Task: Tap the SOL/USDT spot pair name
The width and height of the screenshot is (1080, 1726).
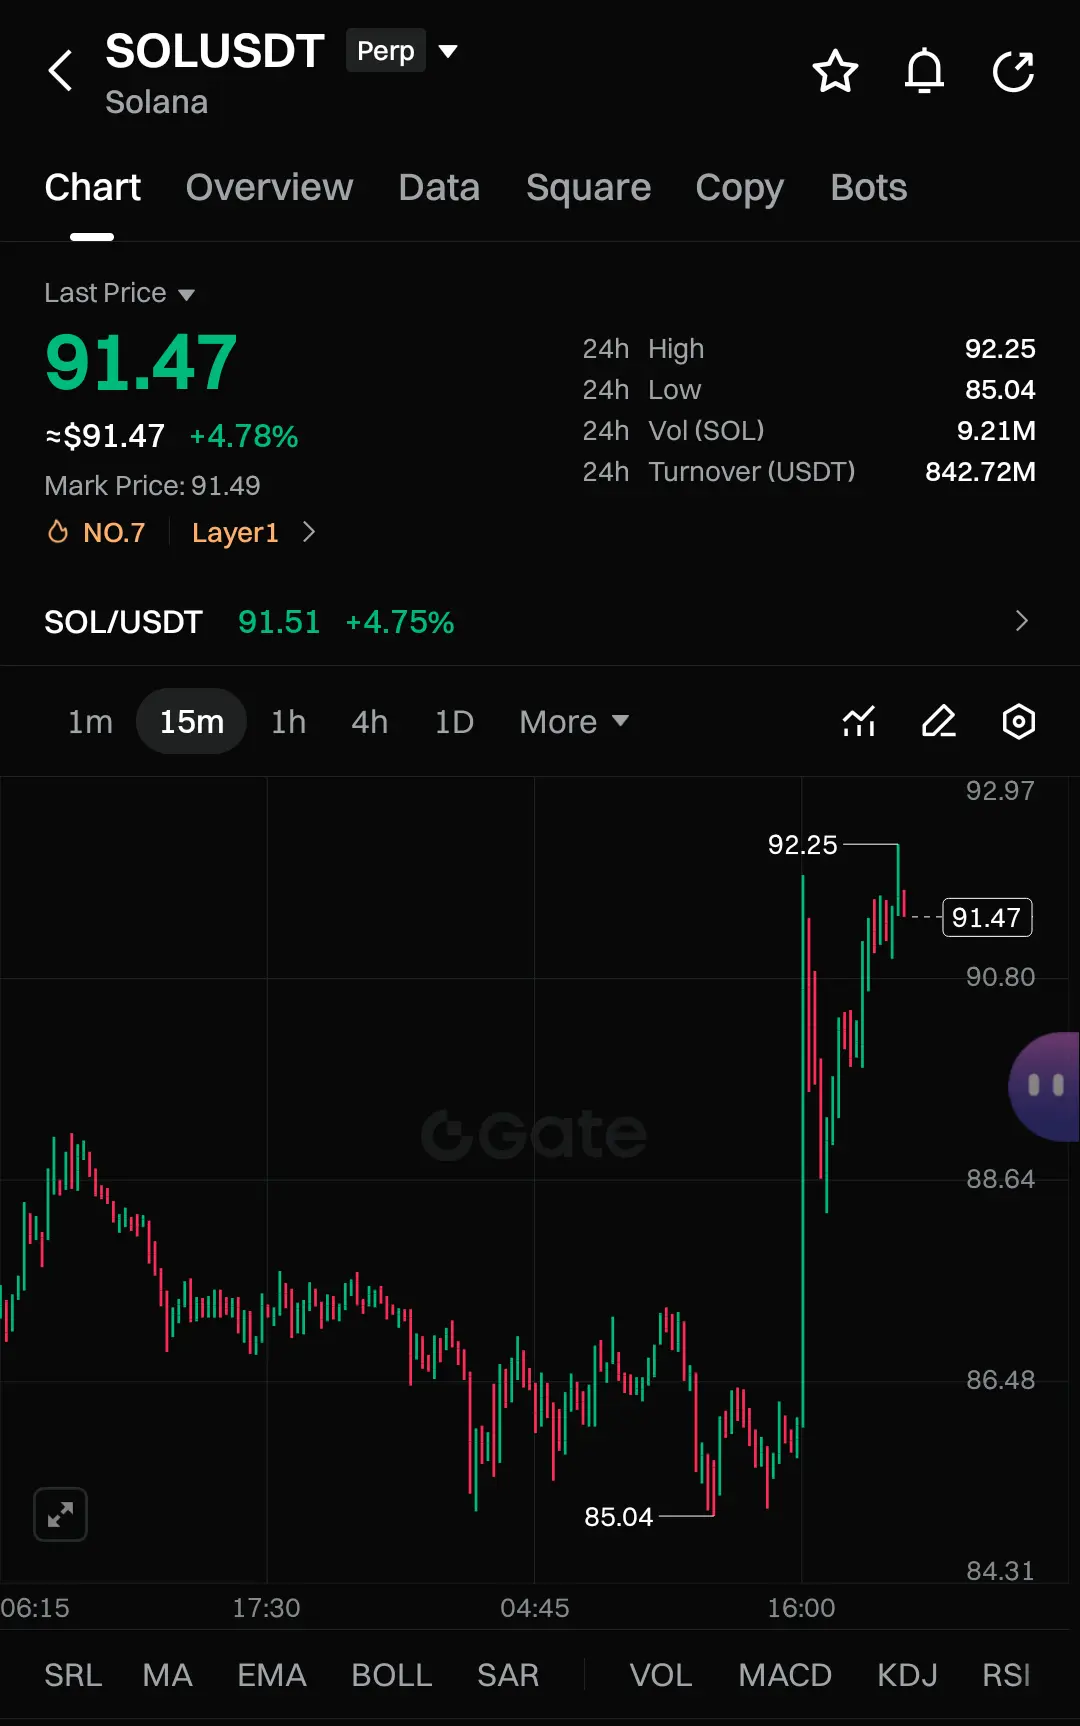Action: (123, 622)
